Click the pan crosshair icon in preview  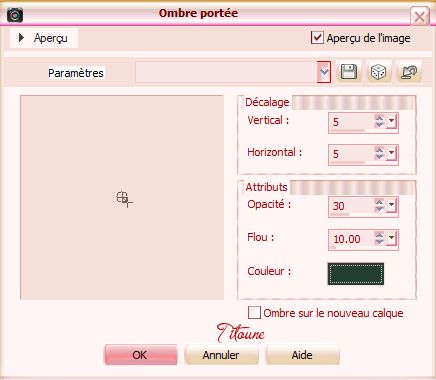coord(124,199)
